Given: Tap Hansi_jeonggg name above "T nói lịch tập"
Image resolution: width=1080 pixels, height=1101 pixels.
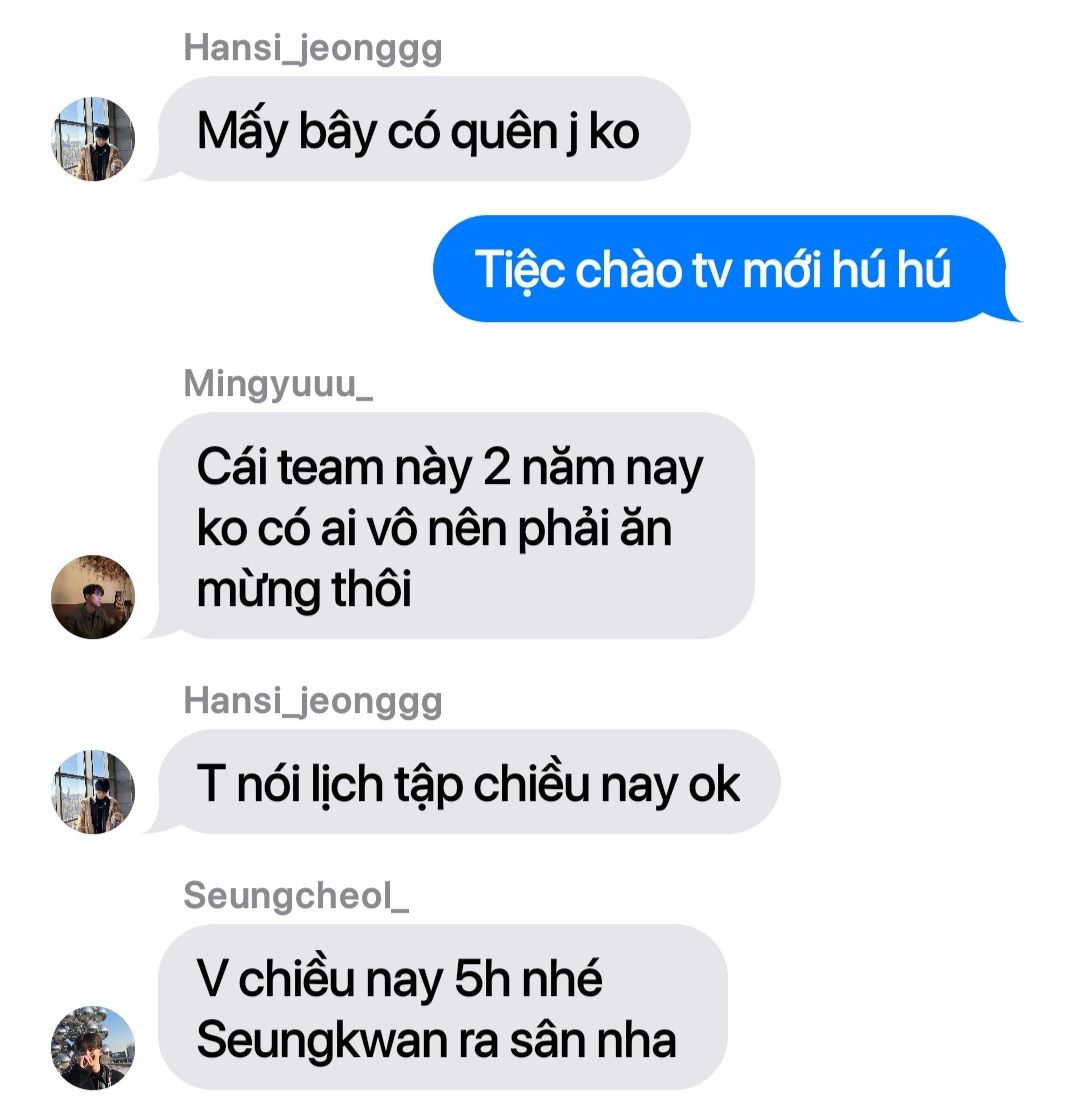Looking at the screenshot, I should click(312, 701).
